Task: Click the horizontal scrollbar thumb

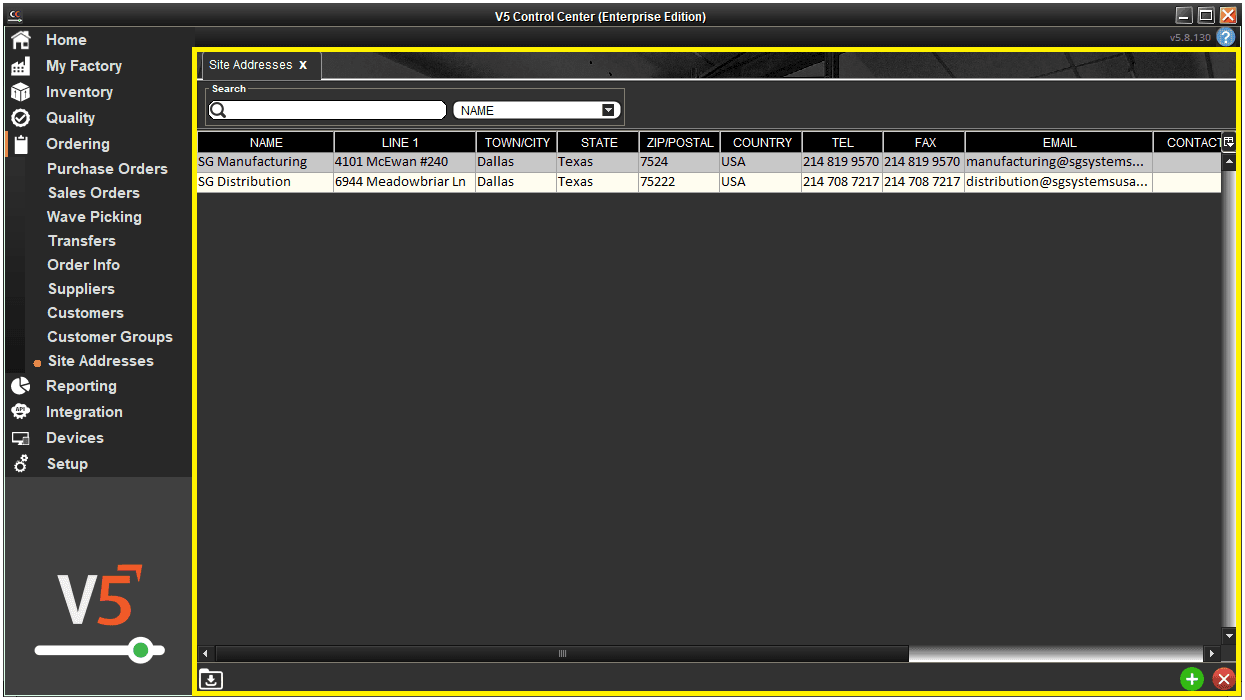Action: click(562, 654)
